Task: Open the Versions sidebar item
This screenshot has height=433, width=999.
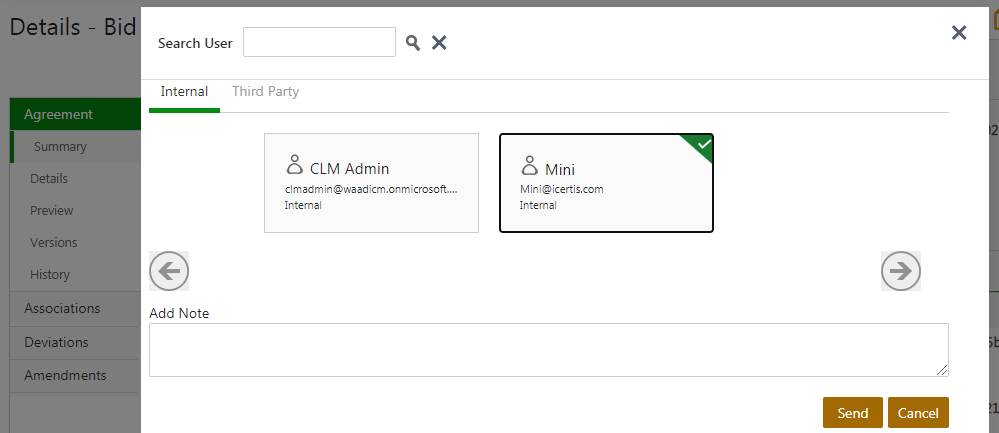Action: point(53,243)
